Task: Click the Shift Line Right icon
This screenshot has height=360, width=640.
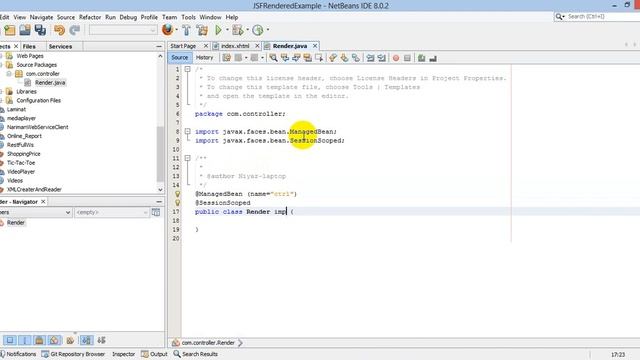Action: tap(382, 58)
